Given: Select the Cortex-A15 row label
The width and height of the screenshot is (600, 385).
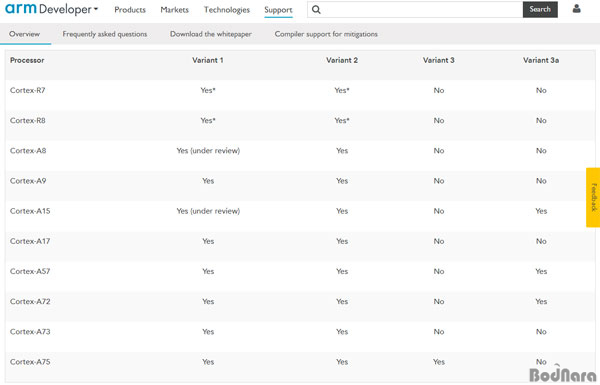Looking at the screenshot, I should (x=30, y=211).
